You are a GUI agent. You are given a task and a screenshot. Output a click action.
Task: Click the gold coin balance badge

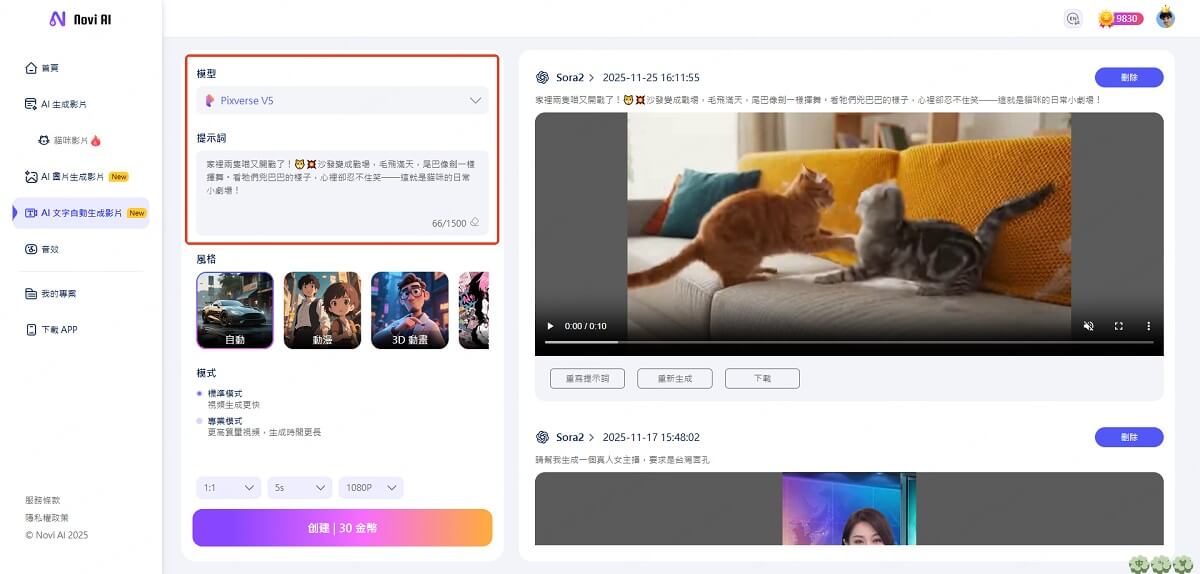pos(1120,18)
